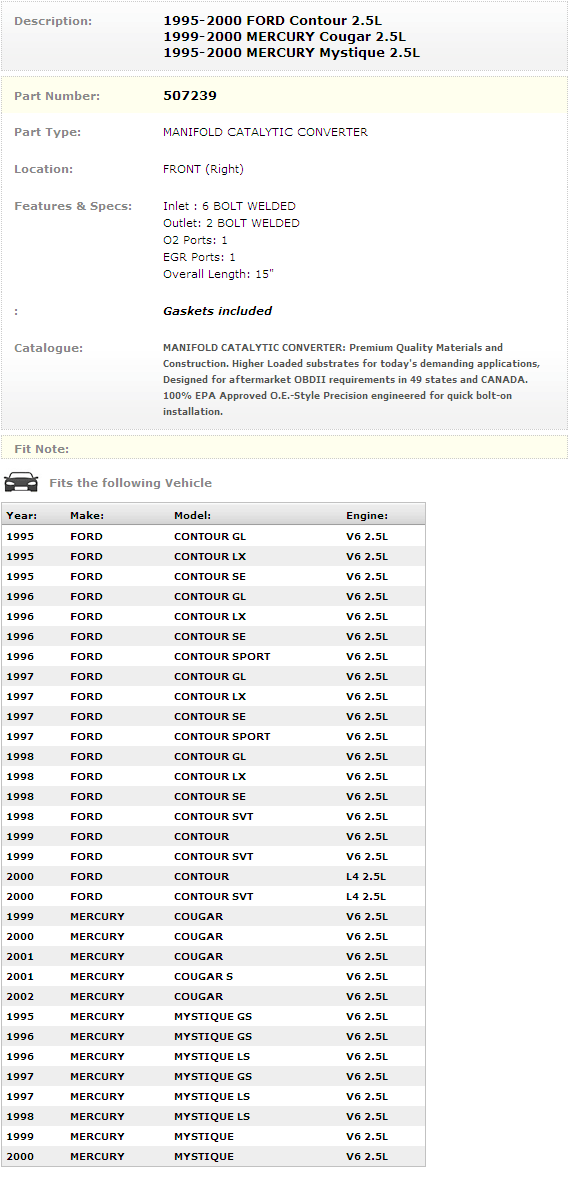
Task: Select the part number 507239
Action: [189, 96]
